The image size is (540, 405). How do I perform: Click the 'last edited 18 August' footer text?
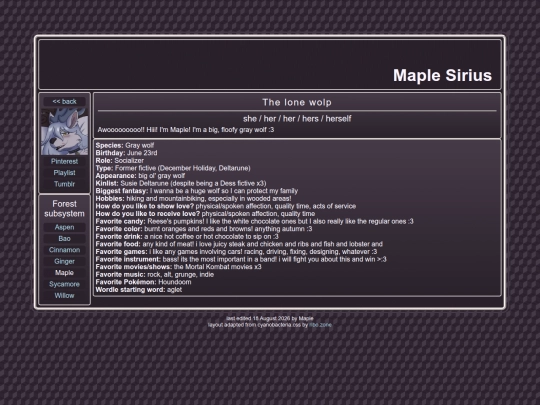click(270, 319)
